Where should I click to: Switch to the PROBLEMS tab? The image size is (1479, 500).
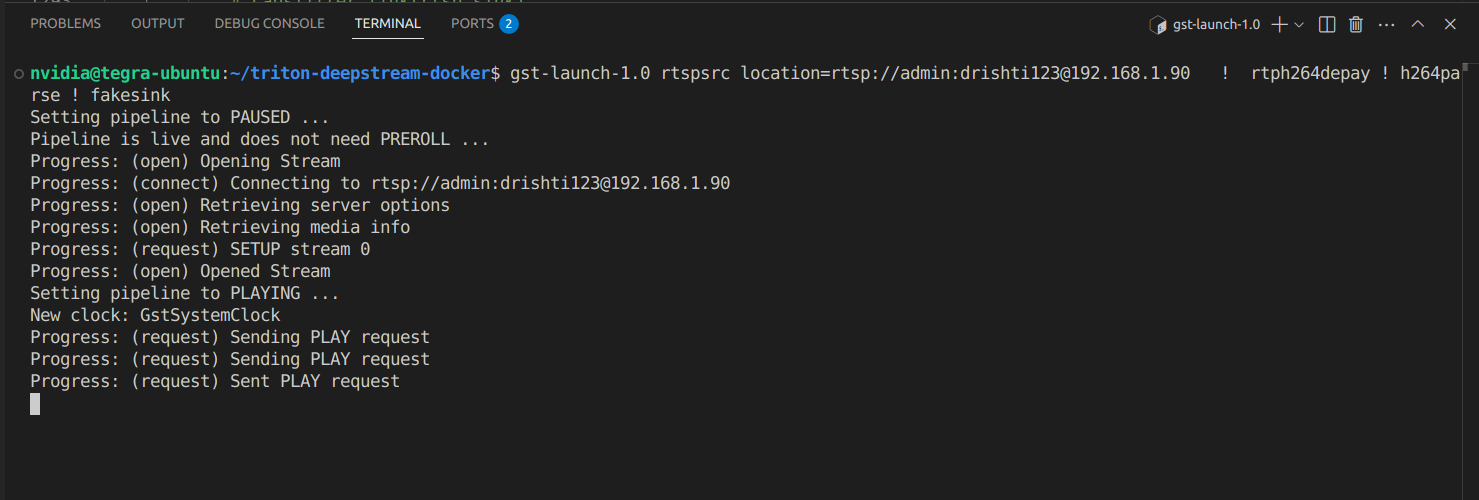tap(66, 23)
